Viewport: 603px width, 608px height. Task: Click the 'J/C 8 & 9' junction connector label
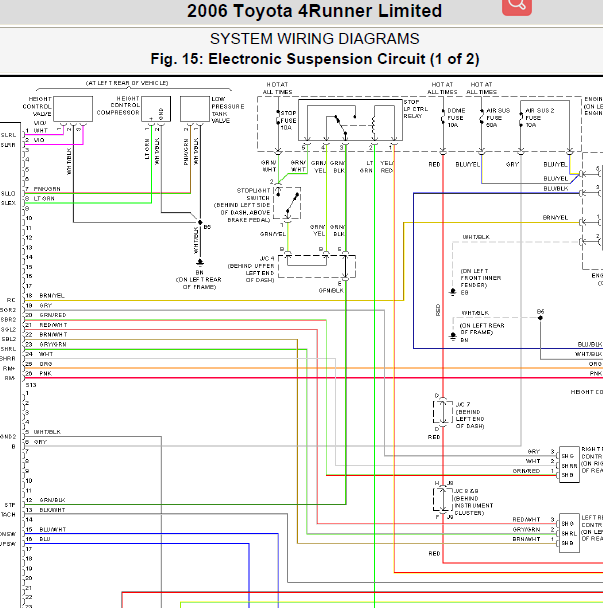tap(466, 491)
